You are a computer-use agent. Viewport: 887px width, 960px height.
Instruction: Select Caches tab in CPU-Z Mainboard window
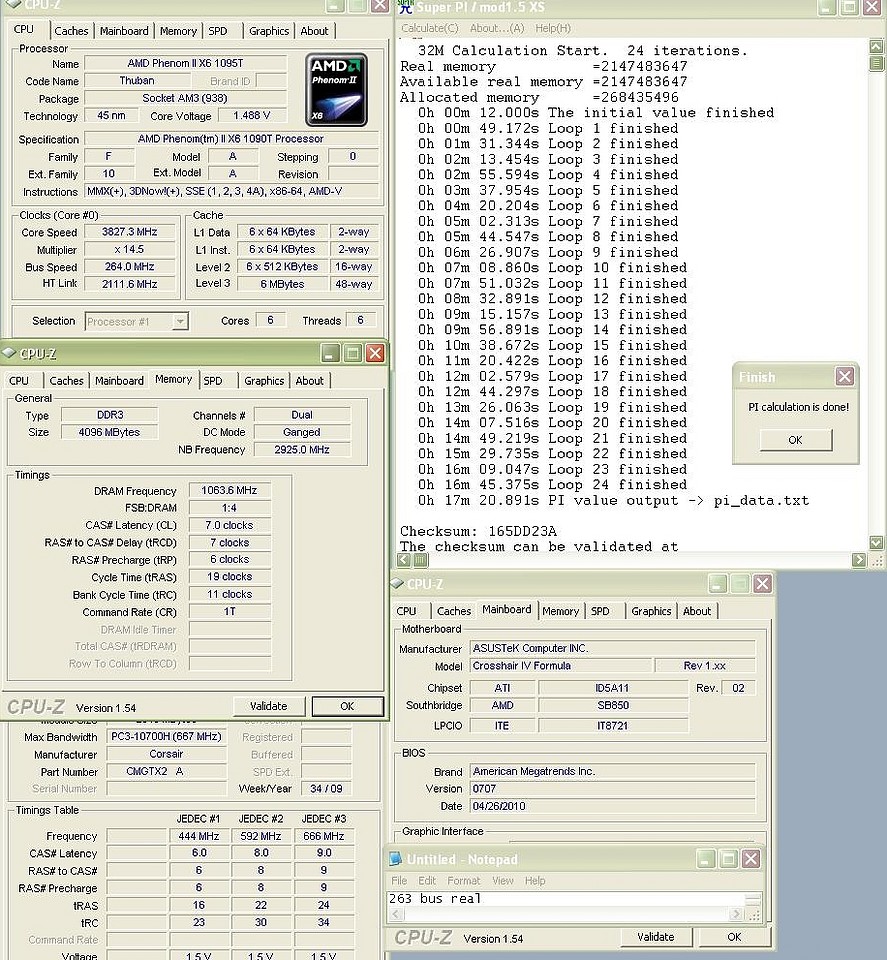(x=454, y=611)
